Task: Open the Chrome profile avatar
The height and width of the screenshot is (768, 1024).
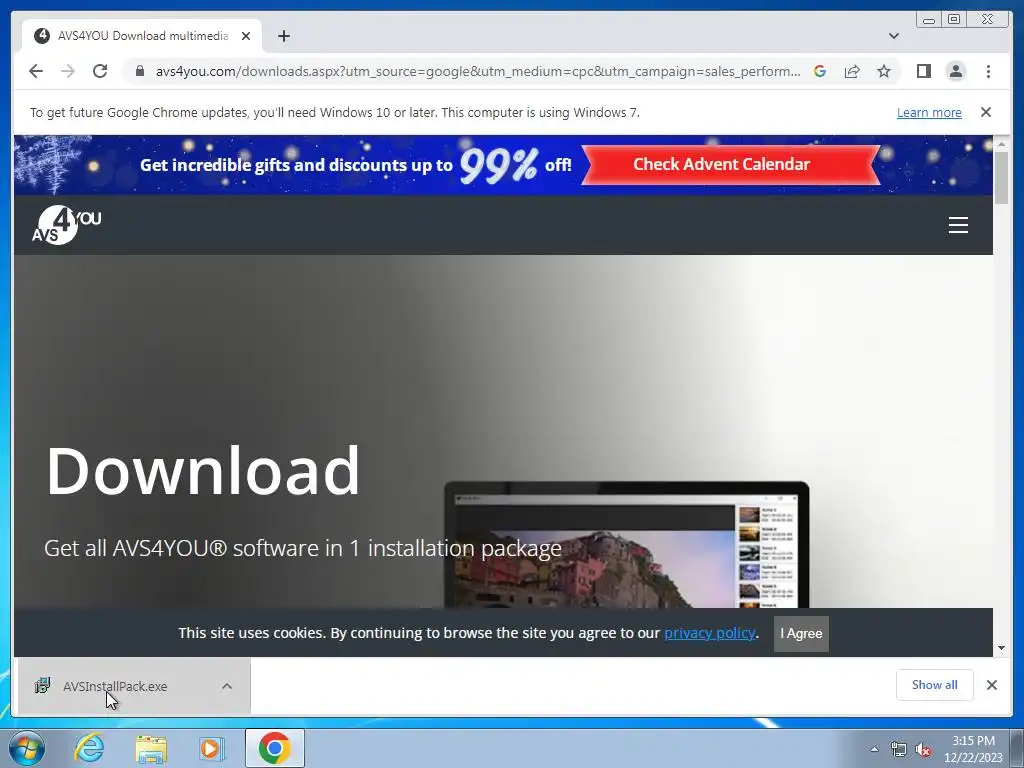Action: (955, 71)
